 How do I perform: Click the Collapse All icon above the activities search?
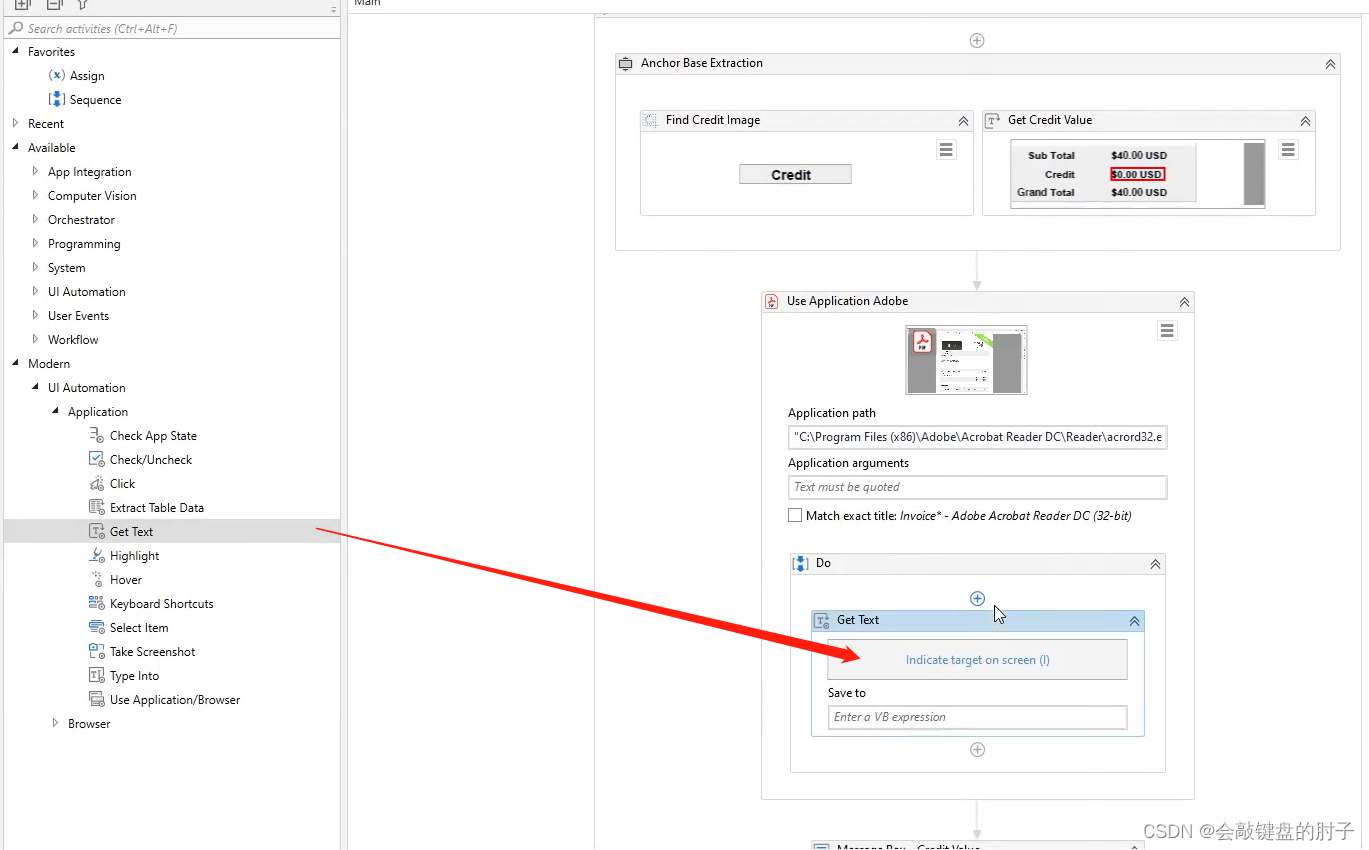pyautogui.click(x=55, y=5)
